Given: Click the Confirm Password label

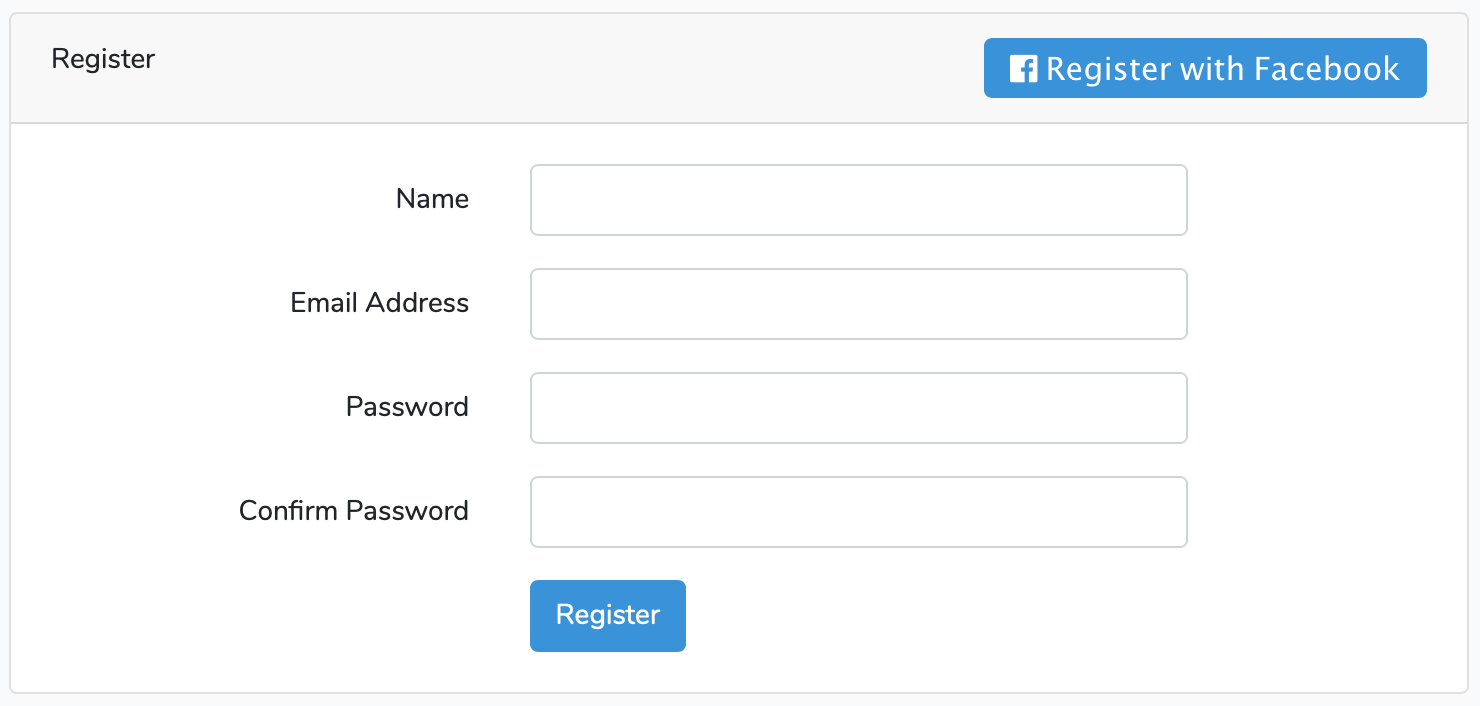Looking at the screenshot, I should pos(353,511).
